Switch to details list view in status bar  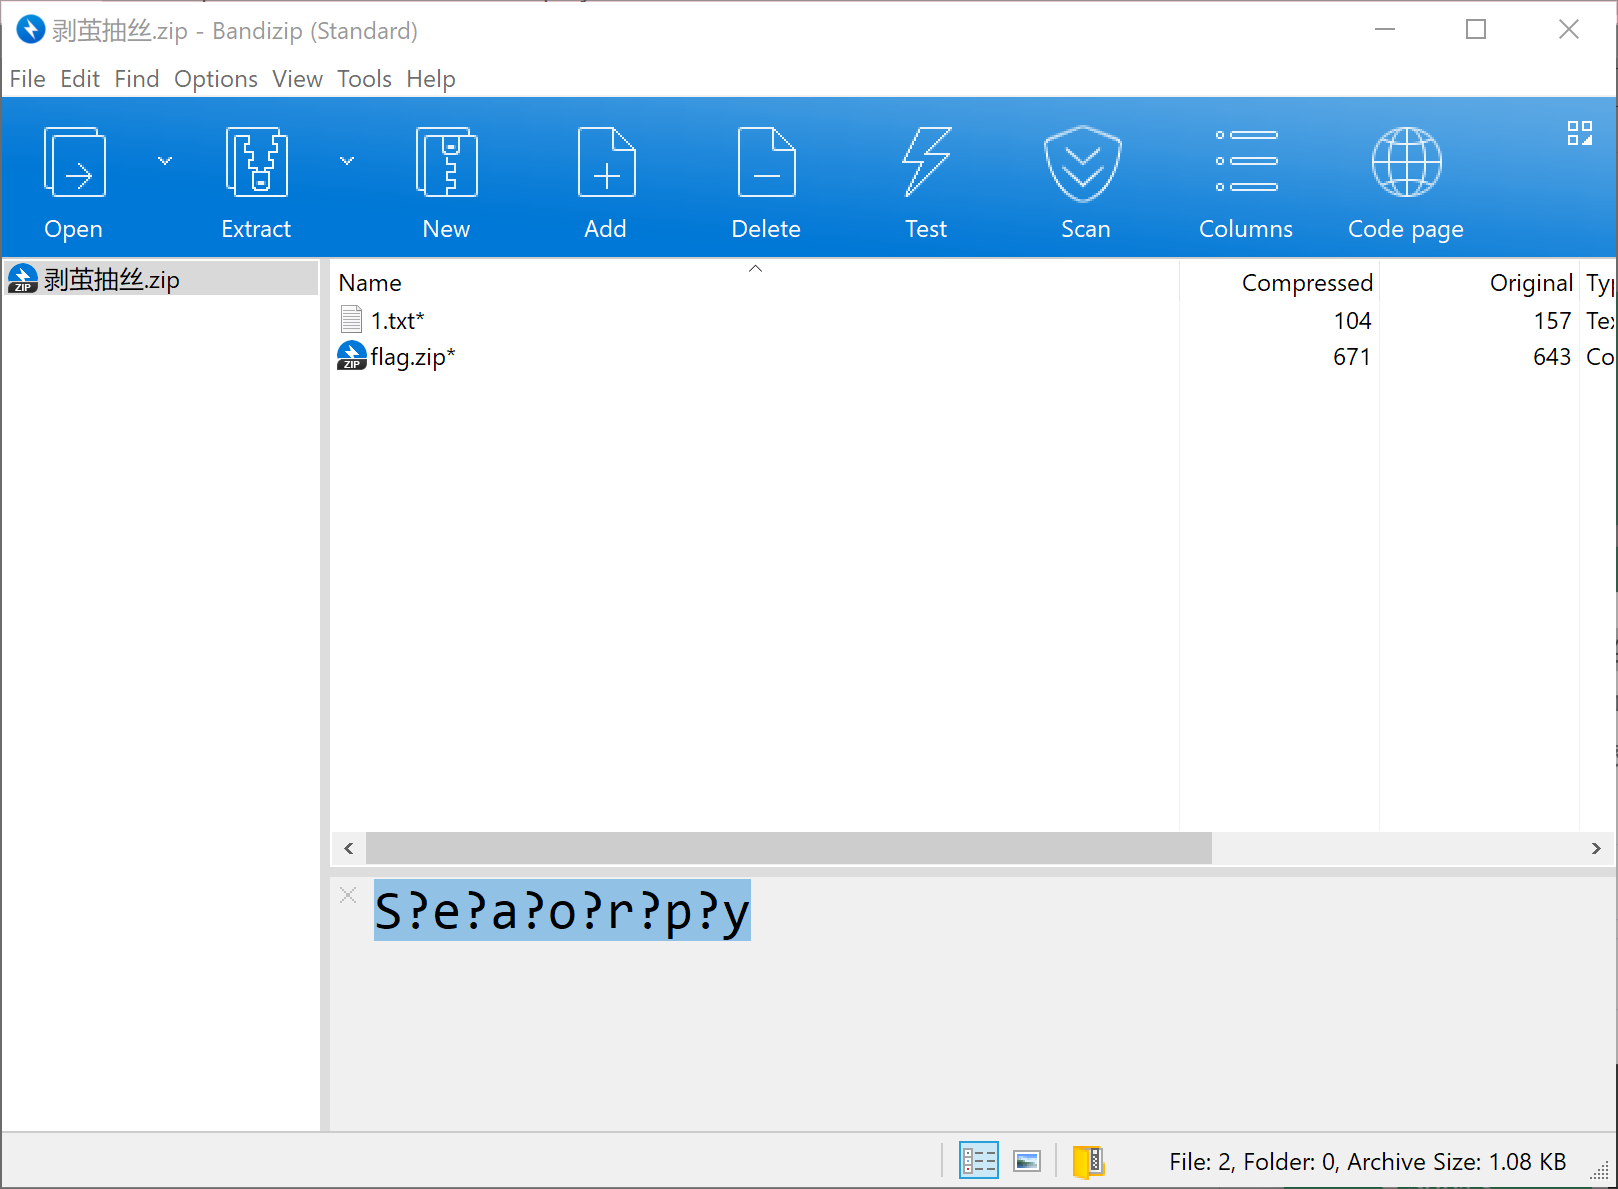click(x=978, y=1160)
